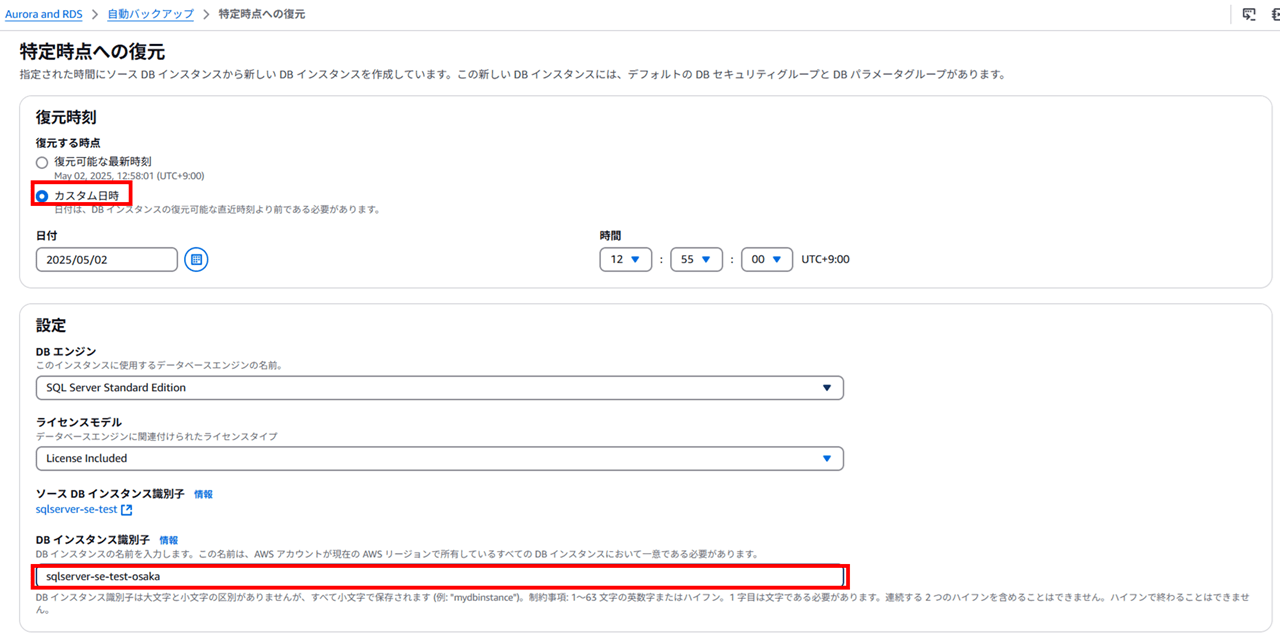The width and height of the screenshot is (1280, 635).
Task: Open the minute dropdown showing 55
Action: click(696, 259)
